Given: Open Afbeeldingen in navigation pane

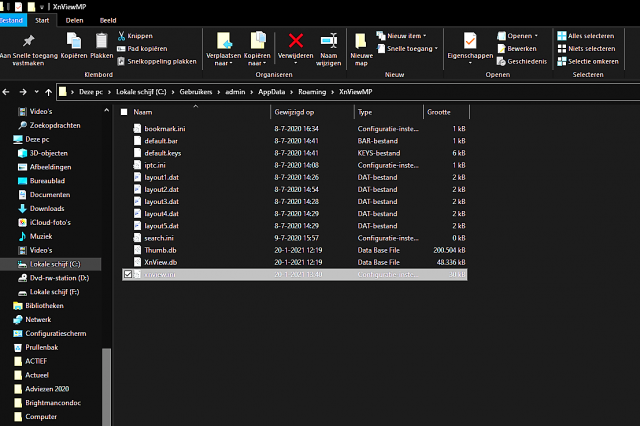Looking at the screenshot, I should pyautogui.click(x=44, y=167).
